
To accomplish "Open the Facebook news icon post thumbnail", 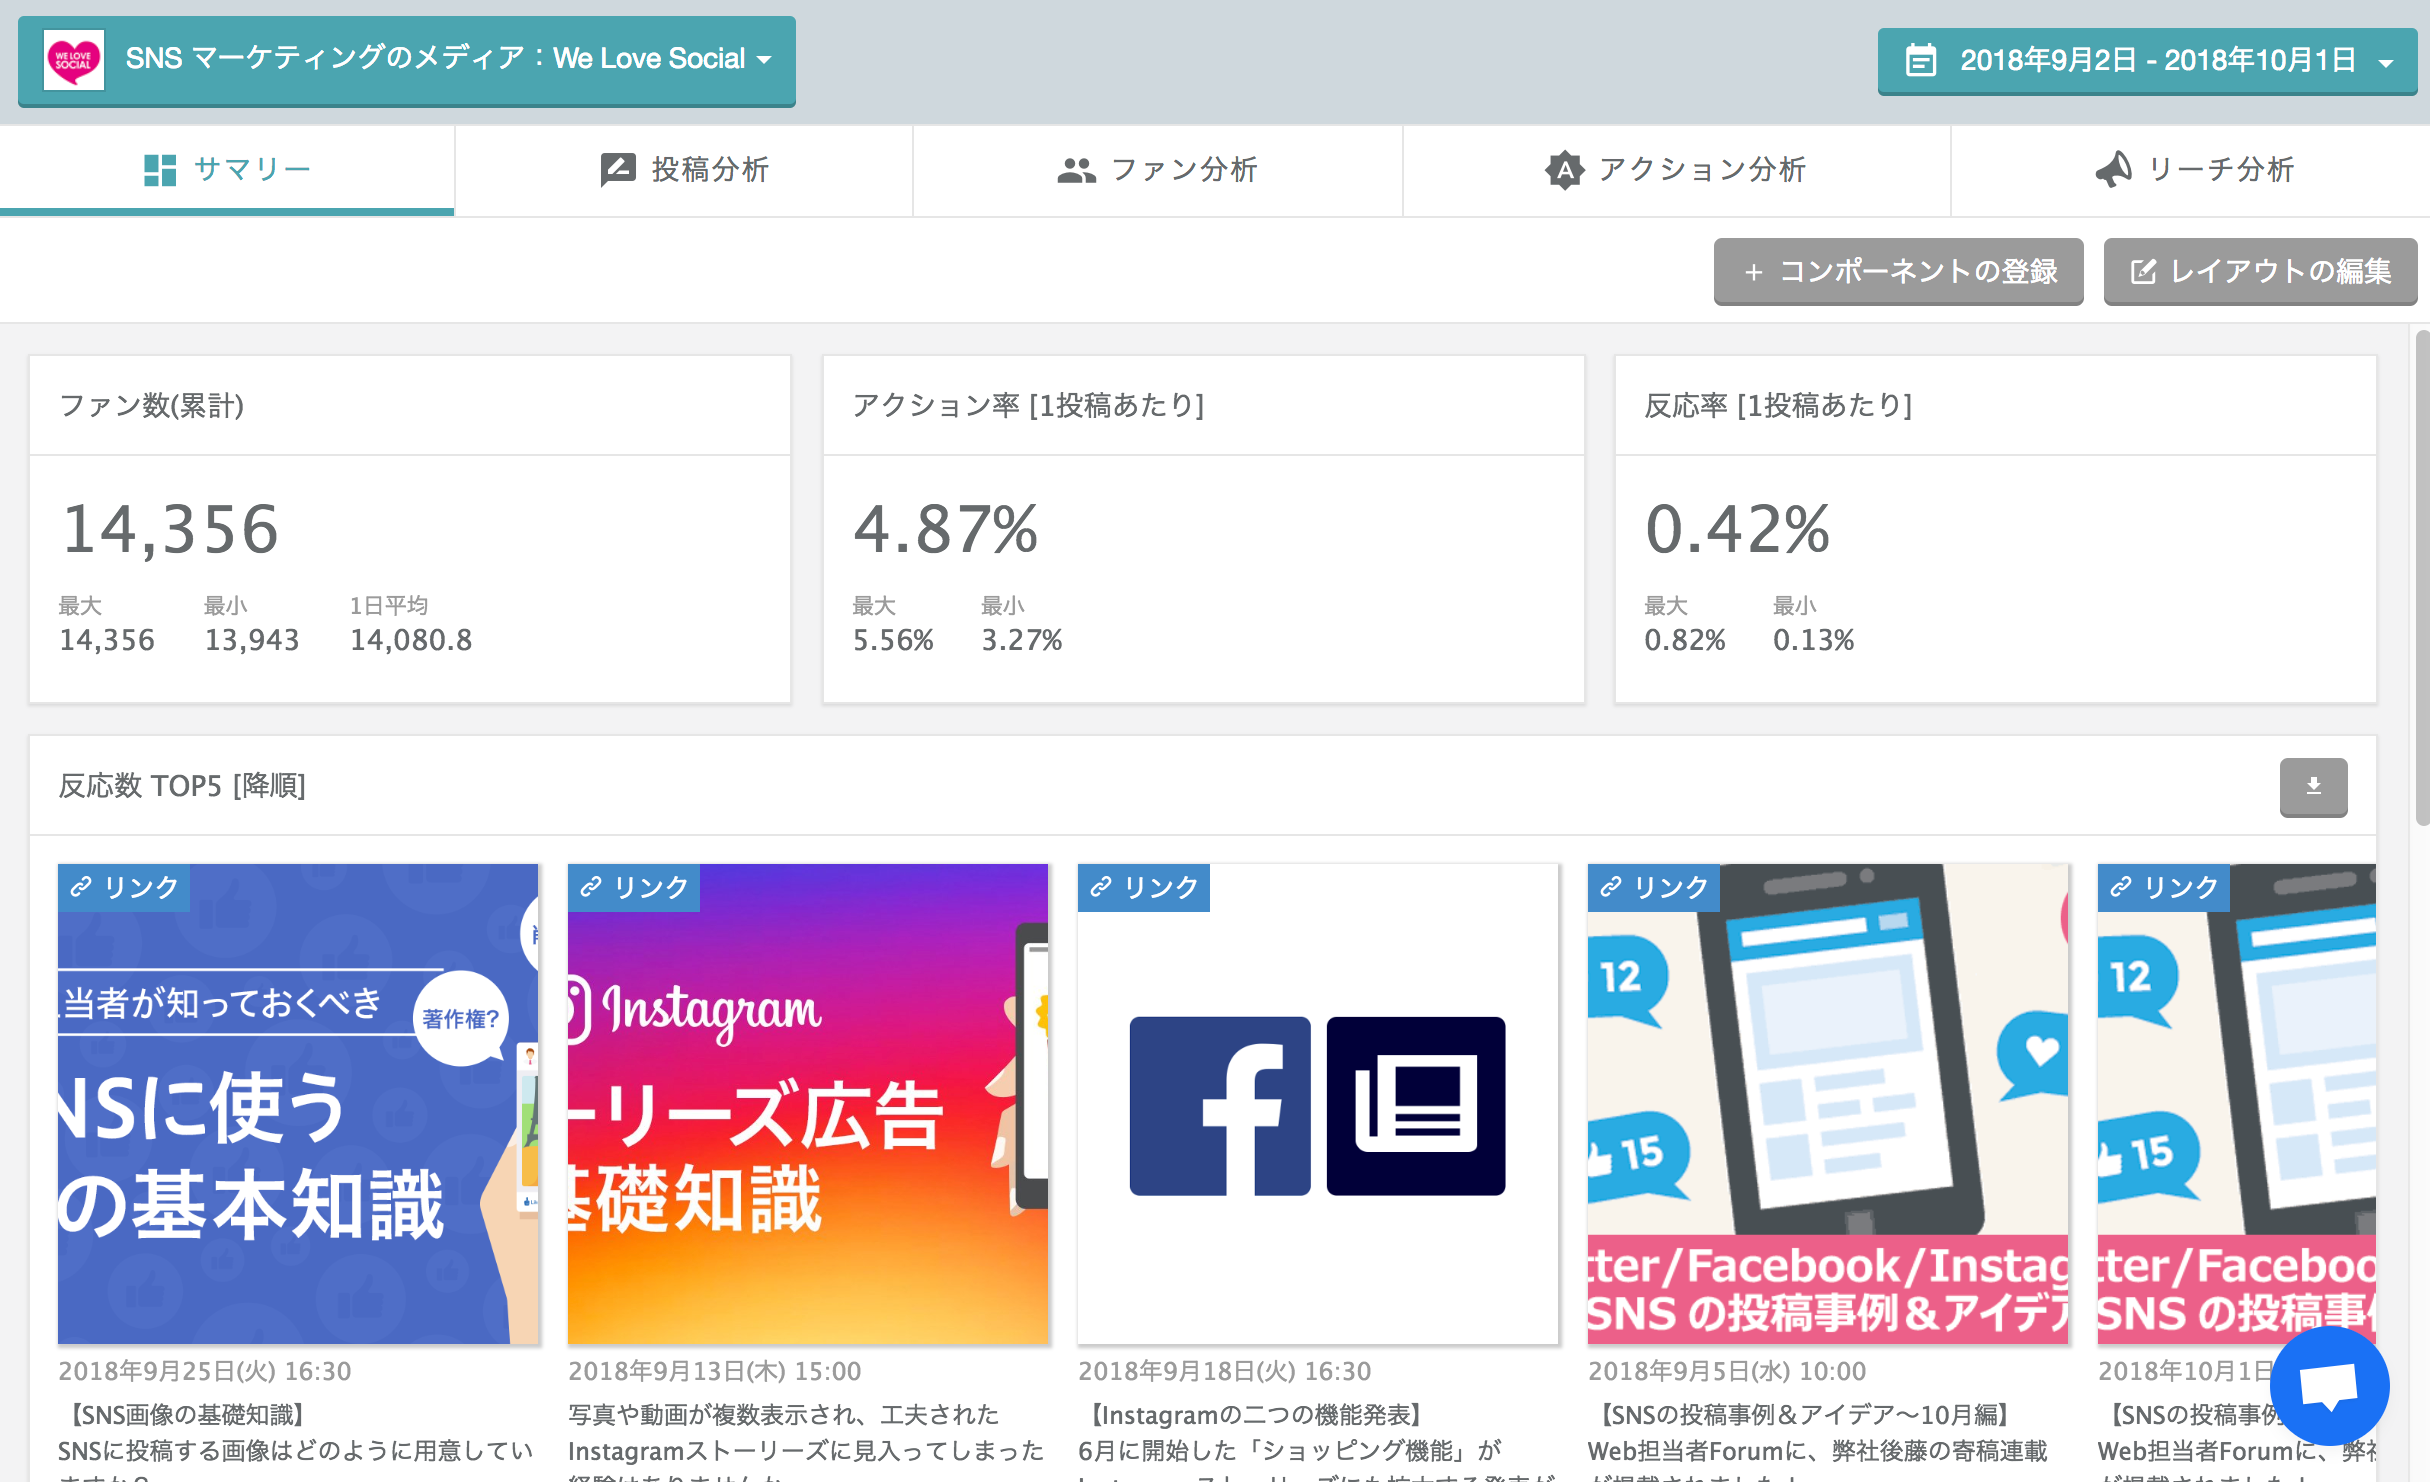I will 1318,1104.
